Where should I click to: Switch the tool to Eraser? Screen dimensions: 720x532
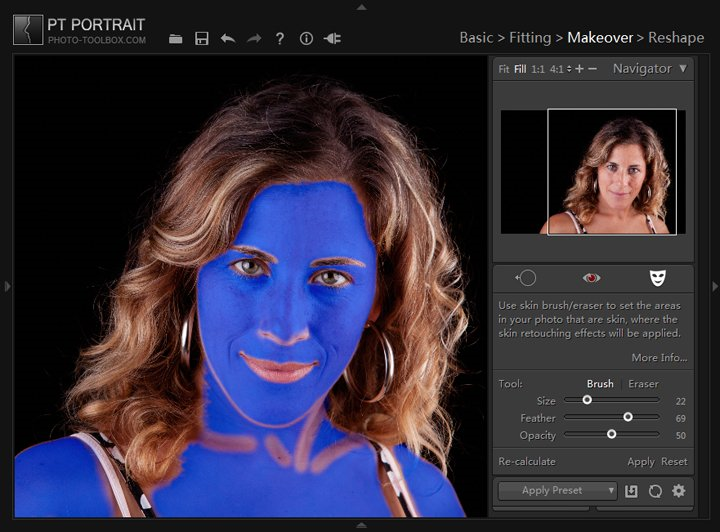pos(643,384)
